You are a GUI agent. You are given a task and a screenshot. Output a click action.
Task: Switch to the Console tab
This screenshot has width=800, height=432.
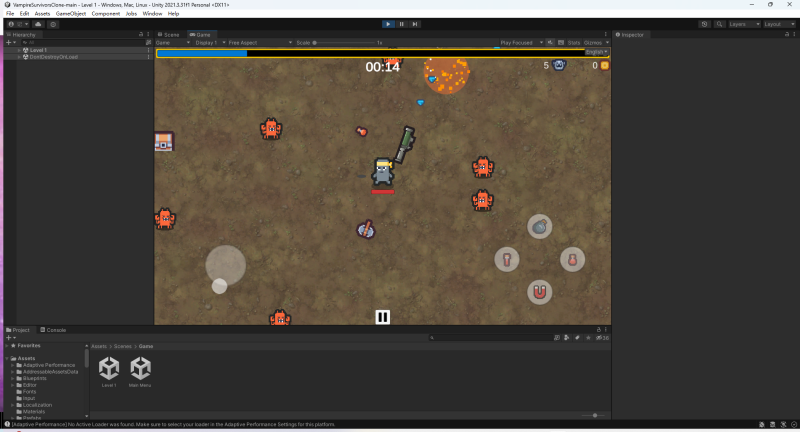pyautogui.click(x=56, y=329)
